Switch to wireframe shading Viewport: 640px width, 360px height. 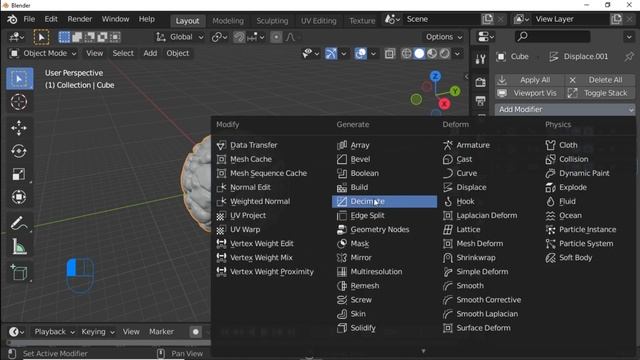[x=407, y=53]
